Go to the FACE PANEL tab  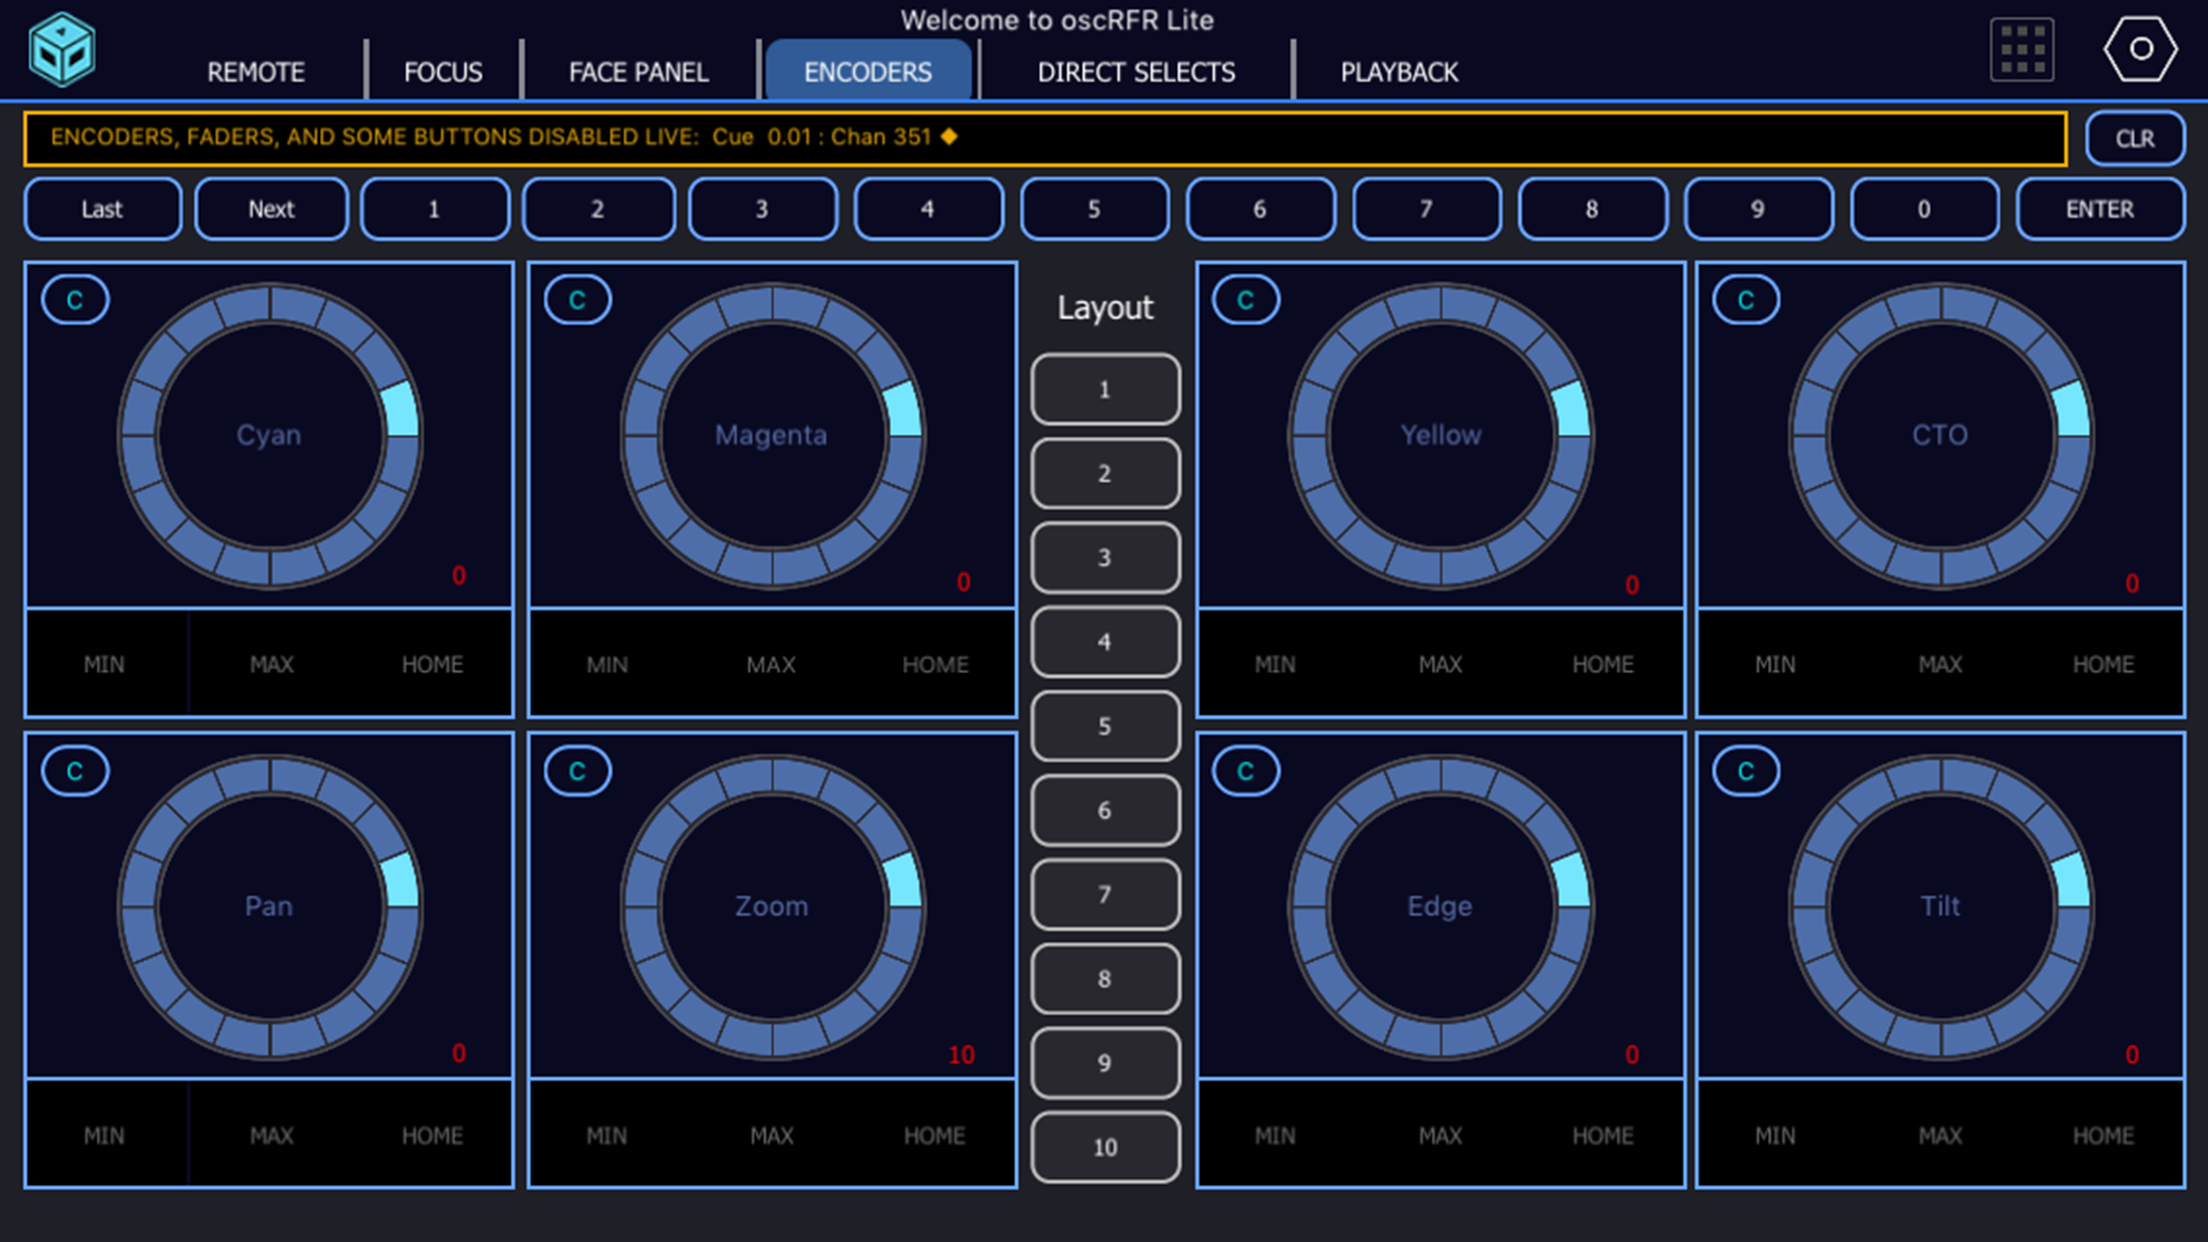(638, 72)
